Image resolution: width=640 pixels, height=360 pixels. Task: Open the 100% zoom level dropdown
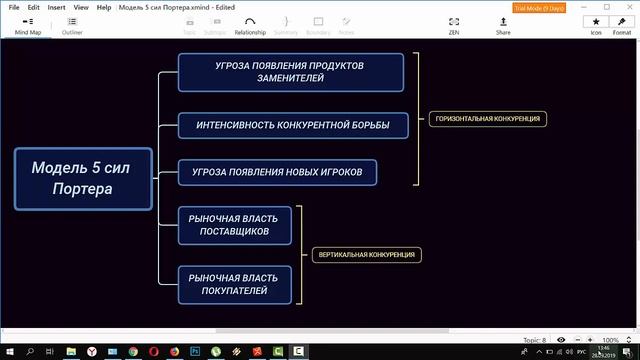pos(610,340)
